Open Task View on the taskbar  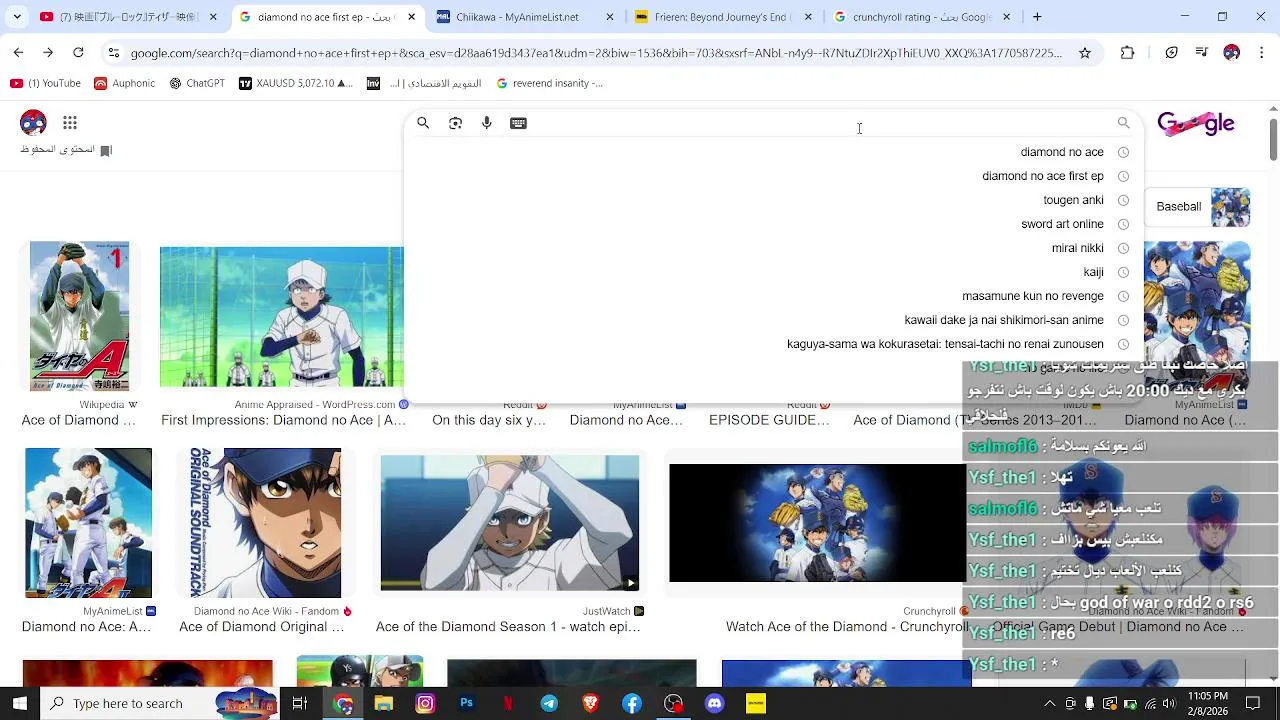299,704
